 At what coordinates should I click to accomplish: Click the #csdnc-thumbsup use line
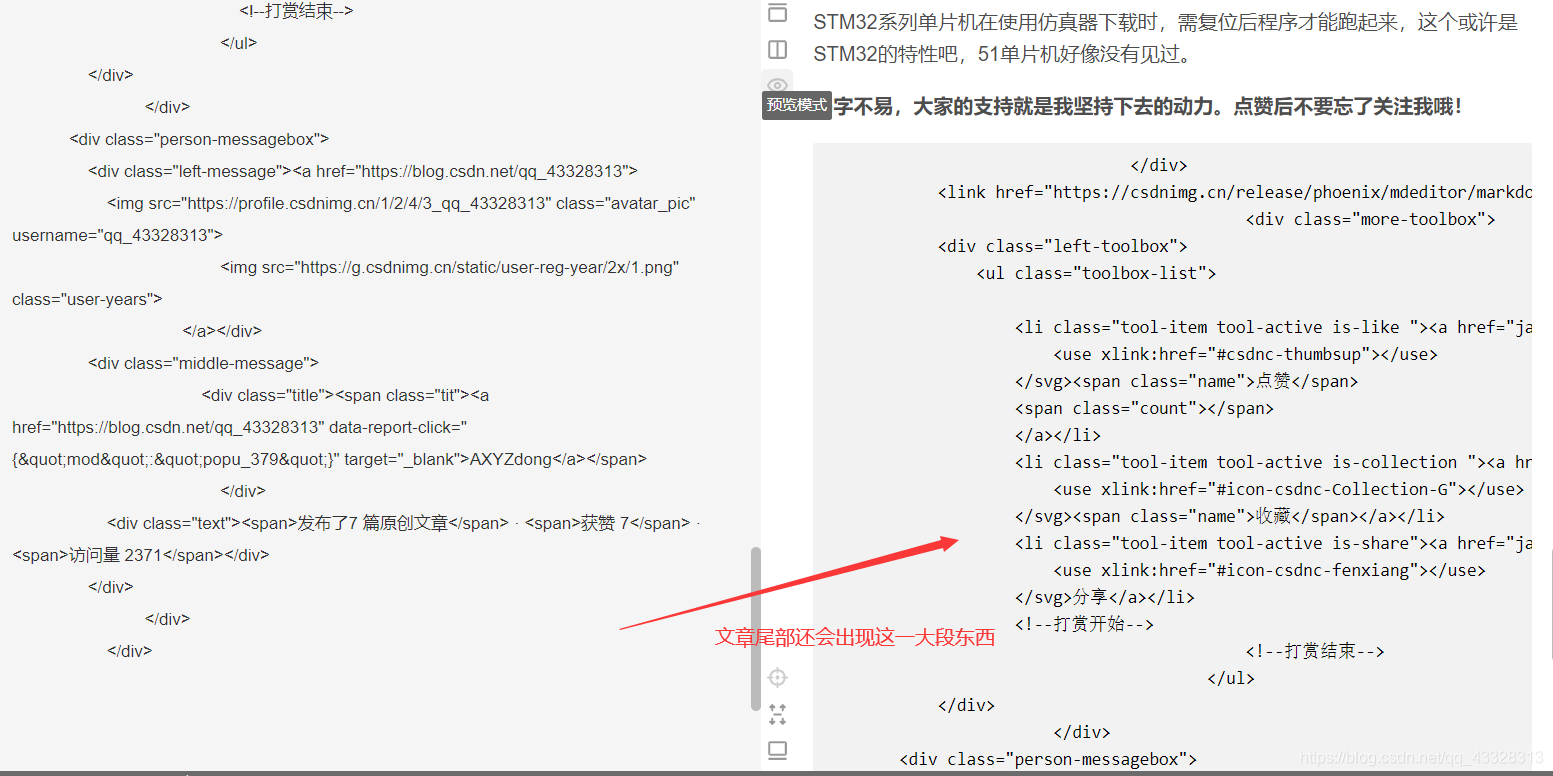point(1245,354)
